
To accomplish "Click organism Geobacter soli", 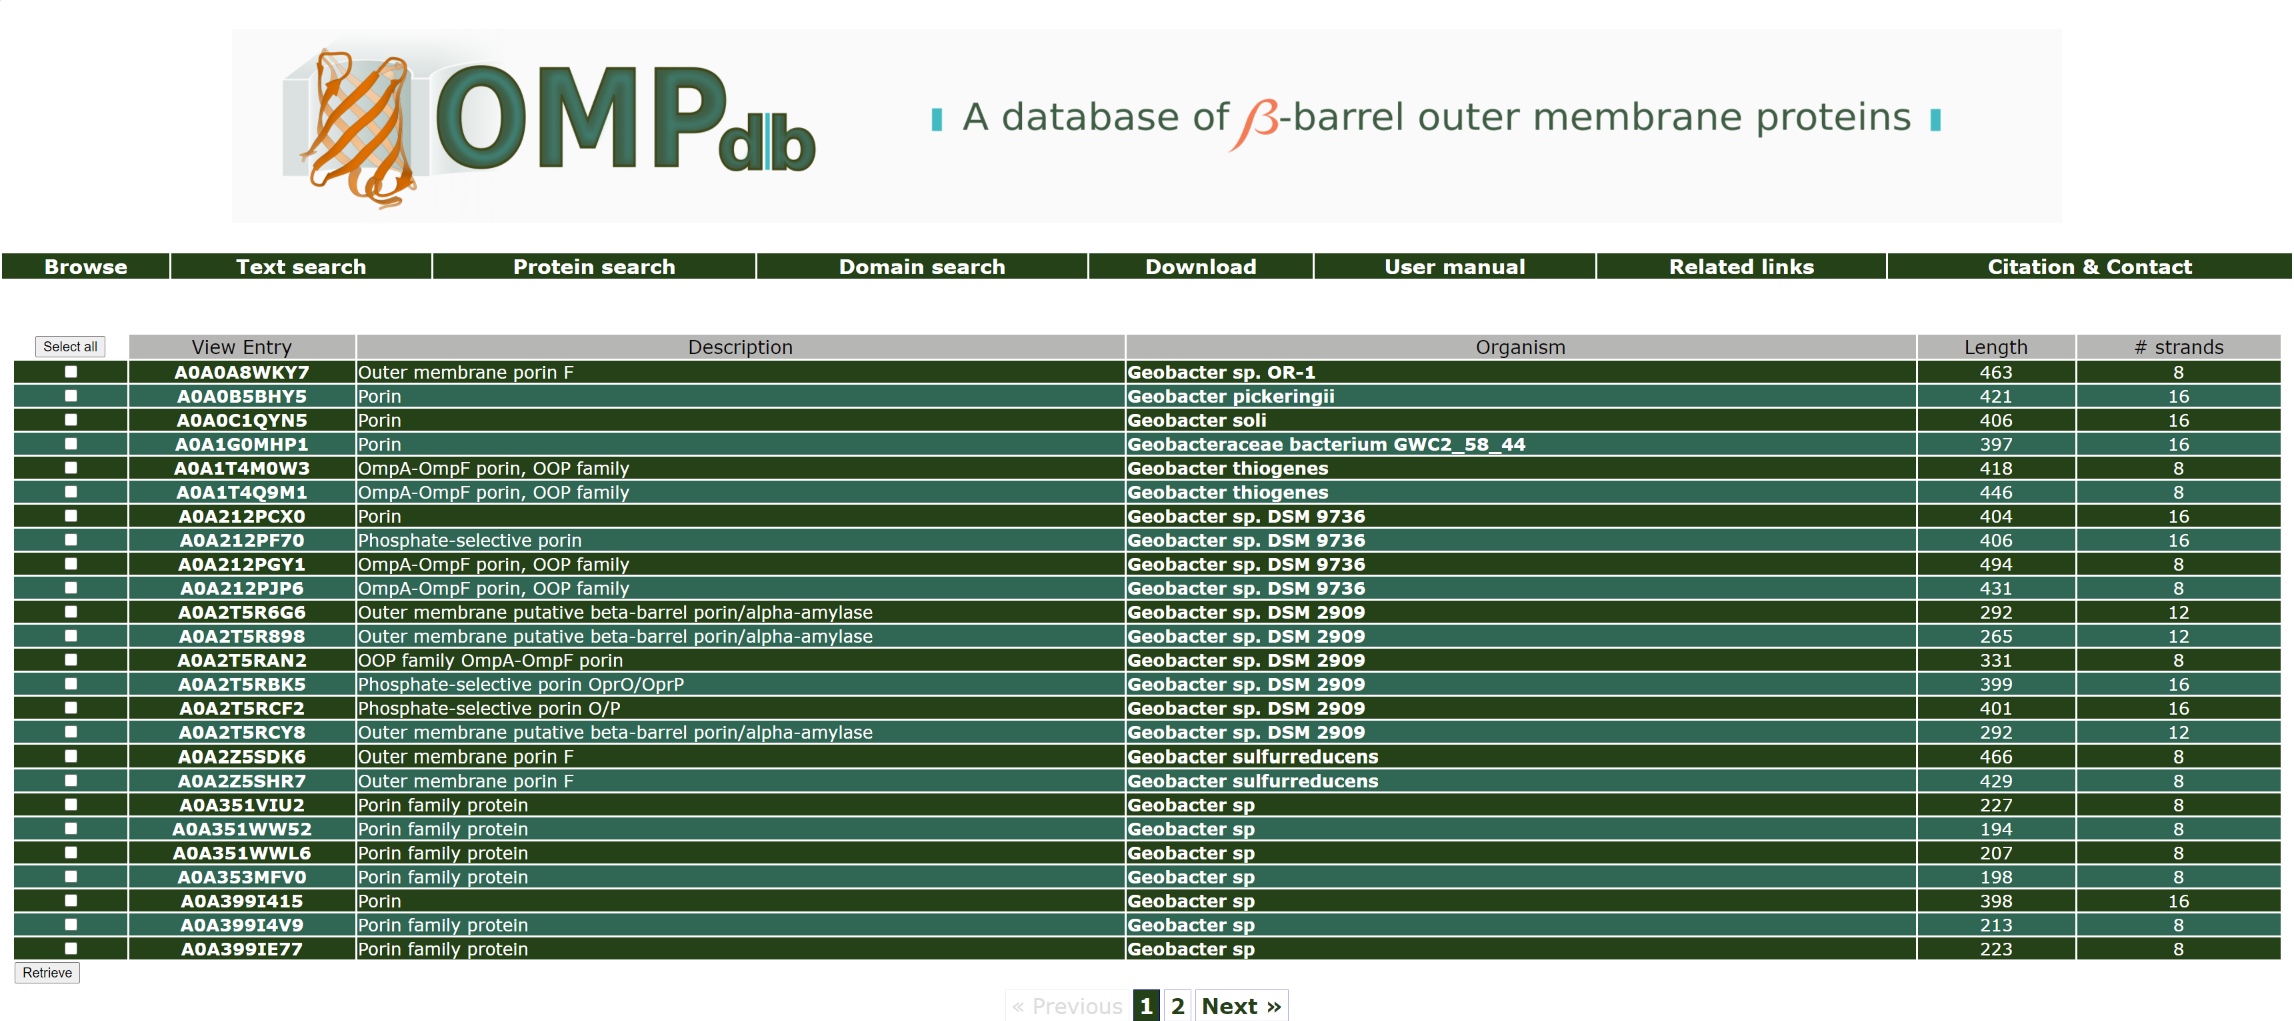I will tap(1197, 420).
